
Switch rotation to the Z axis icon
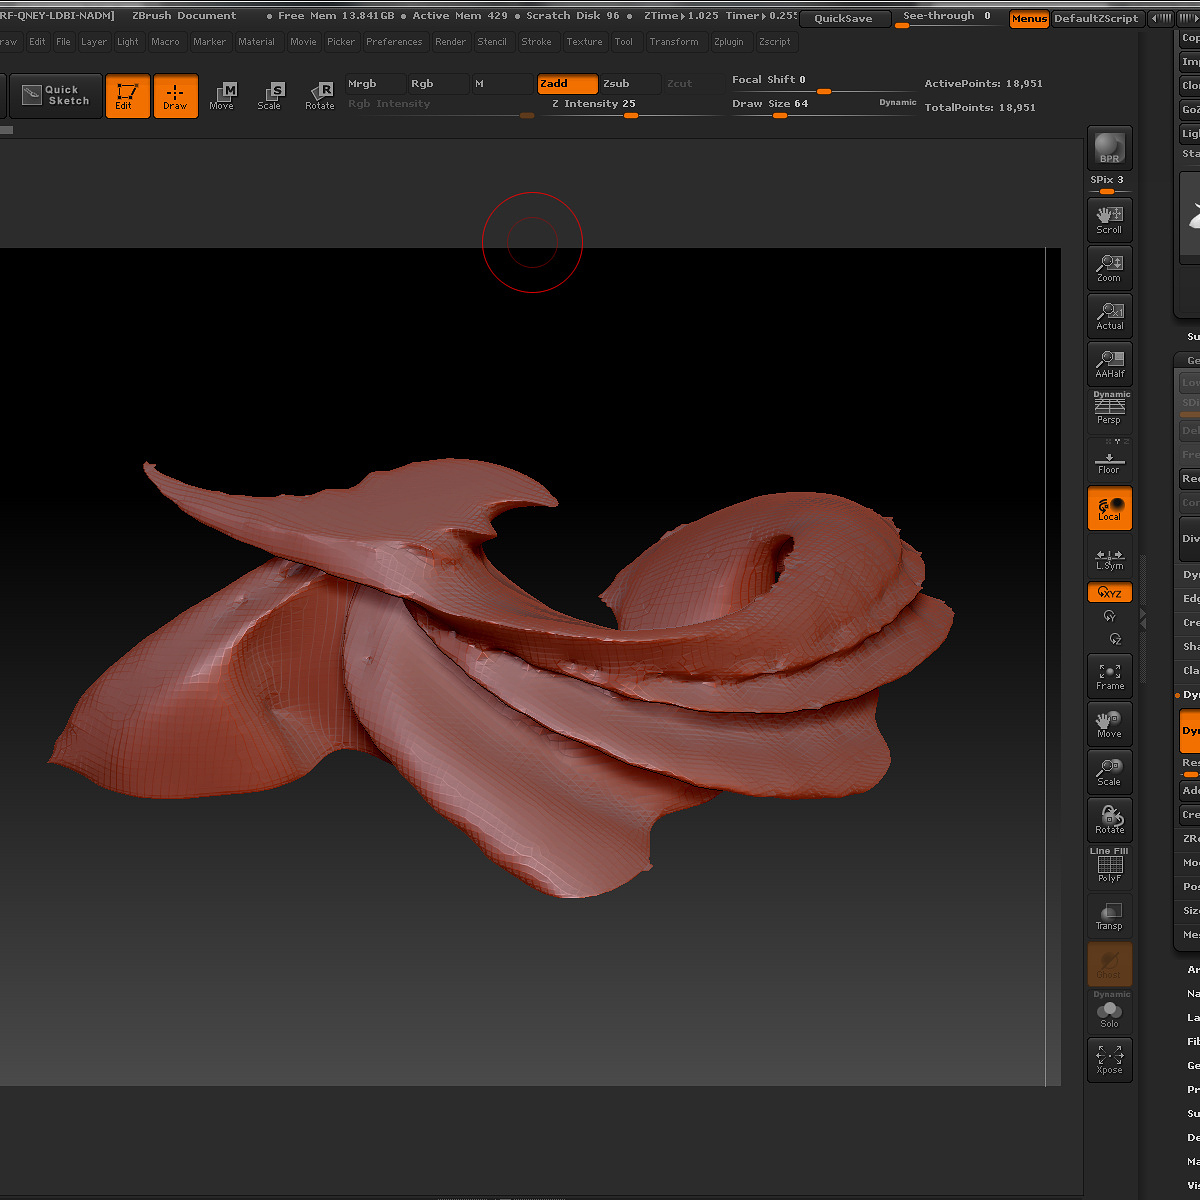[x=1115, y=640]
